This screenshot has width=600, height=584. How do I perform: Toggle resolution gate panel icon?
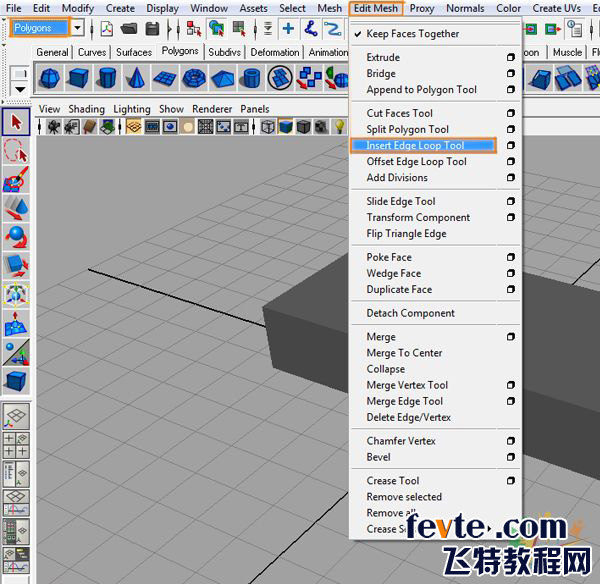click(170, 127)
